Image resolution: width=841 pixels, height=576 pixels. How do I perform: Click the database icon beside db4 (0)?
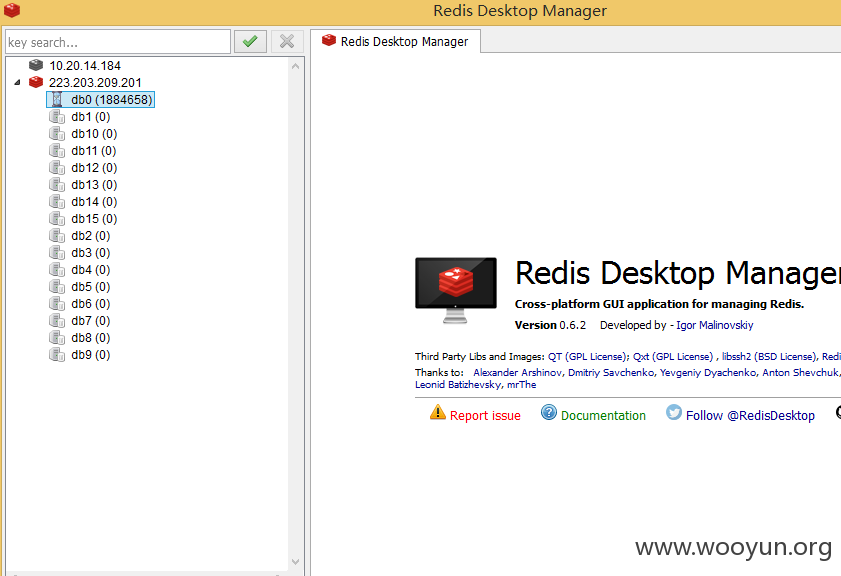[57, 269]
